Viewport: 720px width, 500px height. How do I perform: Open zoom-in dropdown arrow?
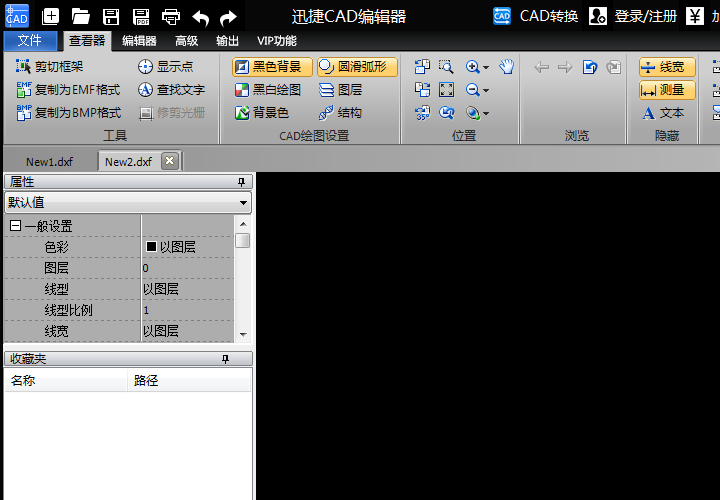pyautogui.click(x=486, y=67)
